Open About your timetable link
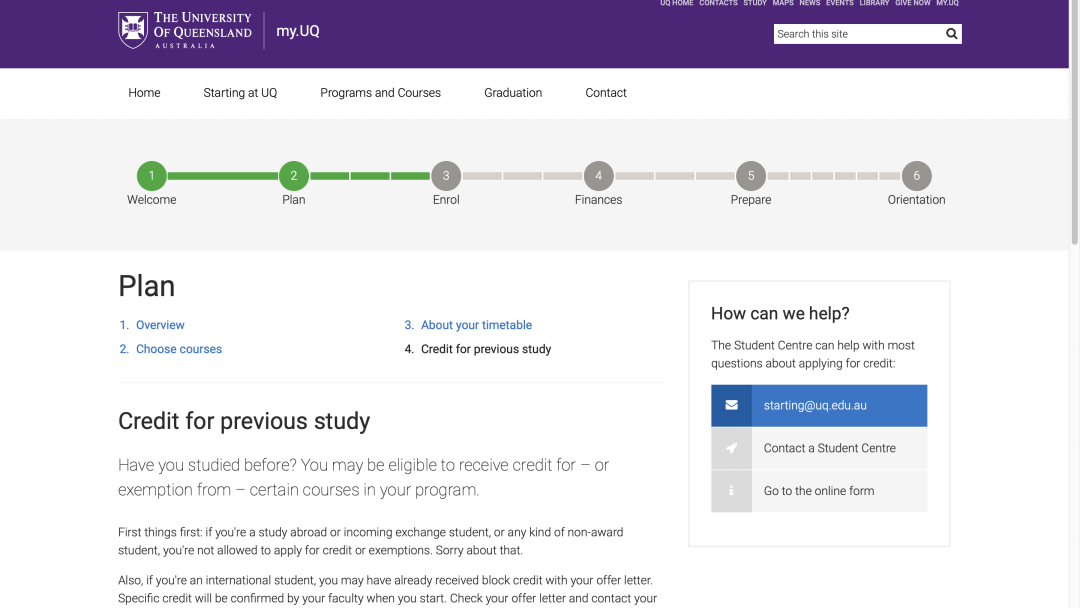This screenshot has height=608, width=1080. pos(477,325)
